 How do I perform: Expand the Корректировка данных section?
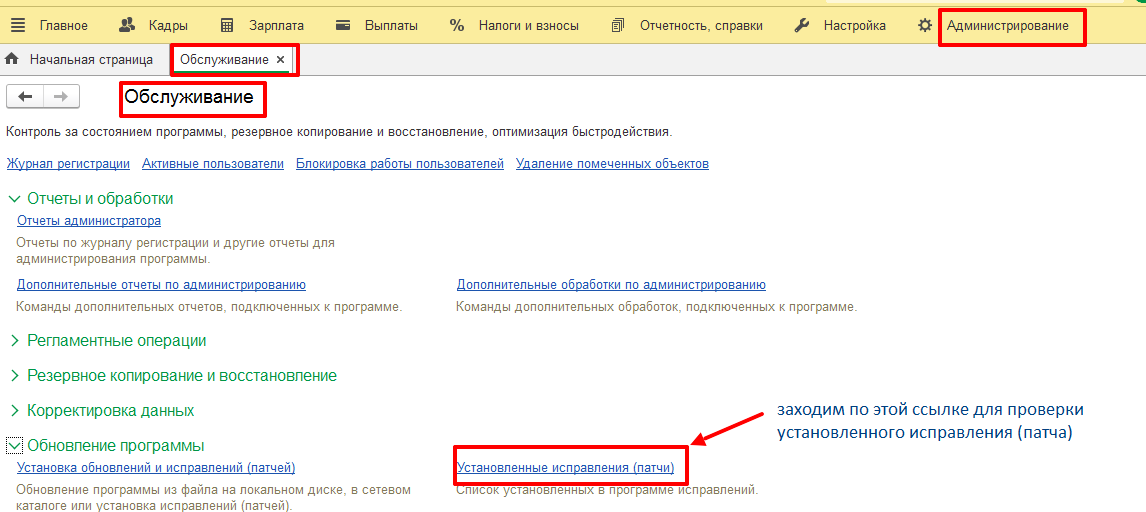click(14, 411)
